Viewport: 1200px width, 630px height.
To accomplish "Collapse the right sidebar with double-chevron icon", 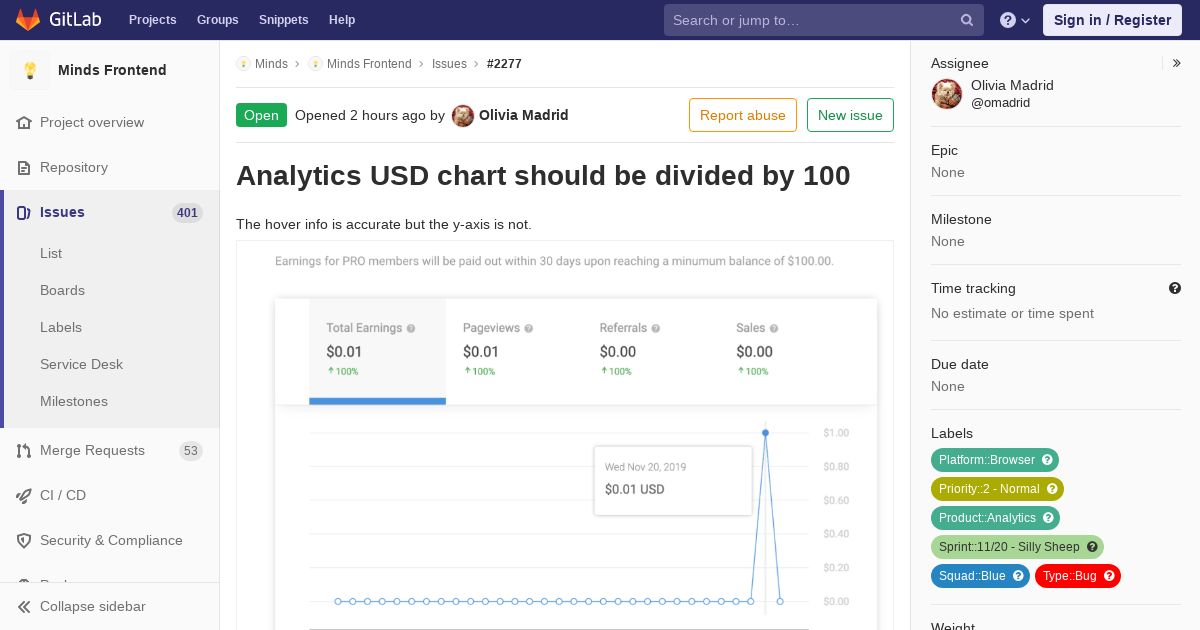I will coord(1177,63).
